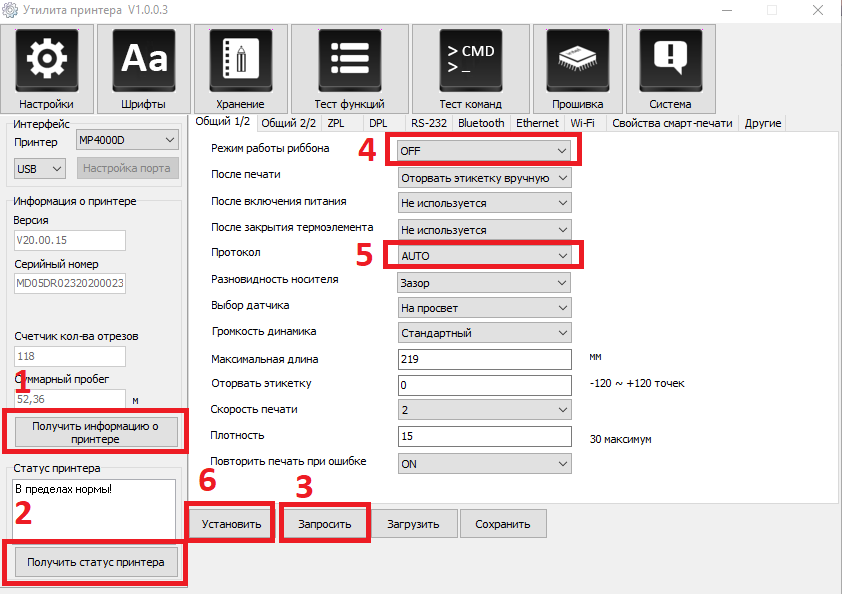
Task: Click the Запросить button
Action: click(325, 524)
